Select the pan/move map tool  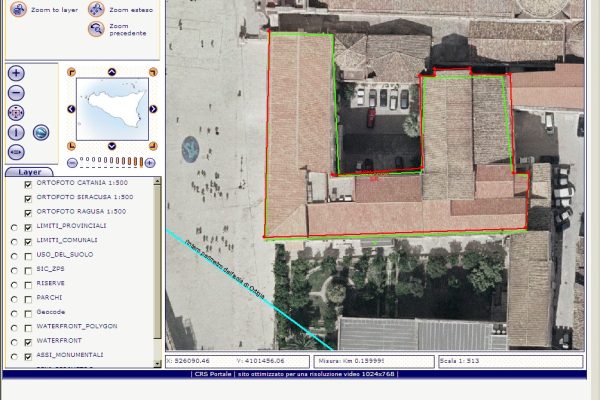[16, 112]
